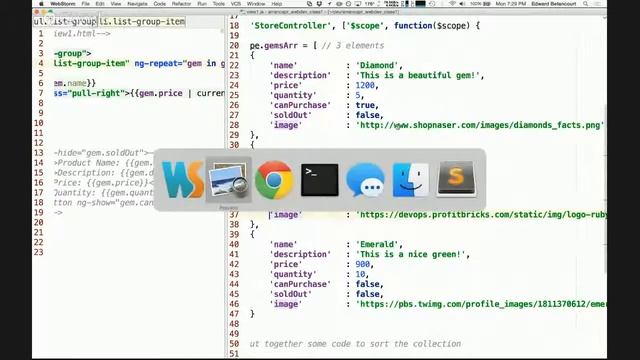Click line number 23 in left gutter
The height and width of the screenshot is (360, 640).
[38, 252]
